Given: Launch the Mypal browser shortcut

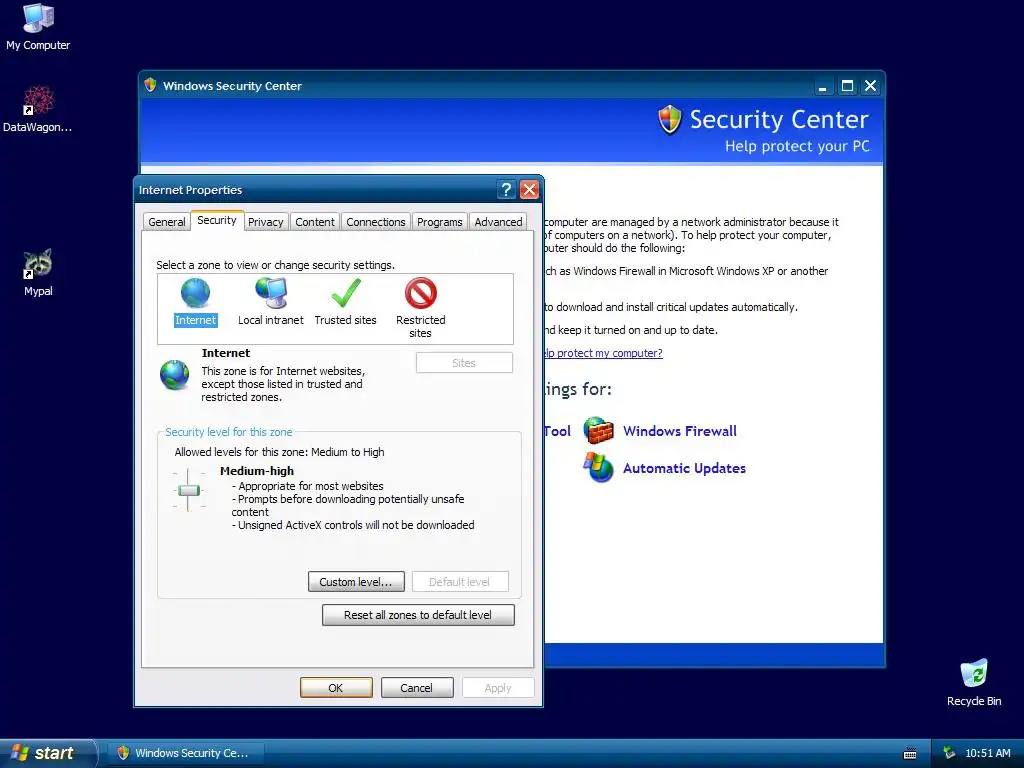Looking at the screenshot, I should [x=38, y=264].
